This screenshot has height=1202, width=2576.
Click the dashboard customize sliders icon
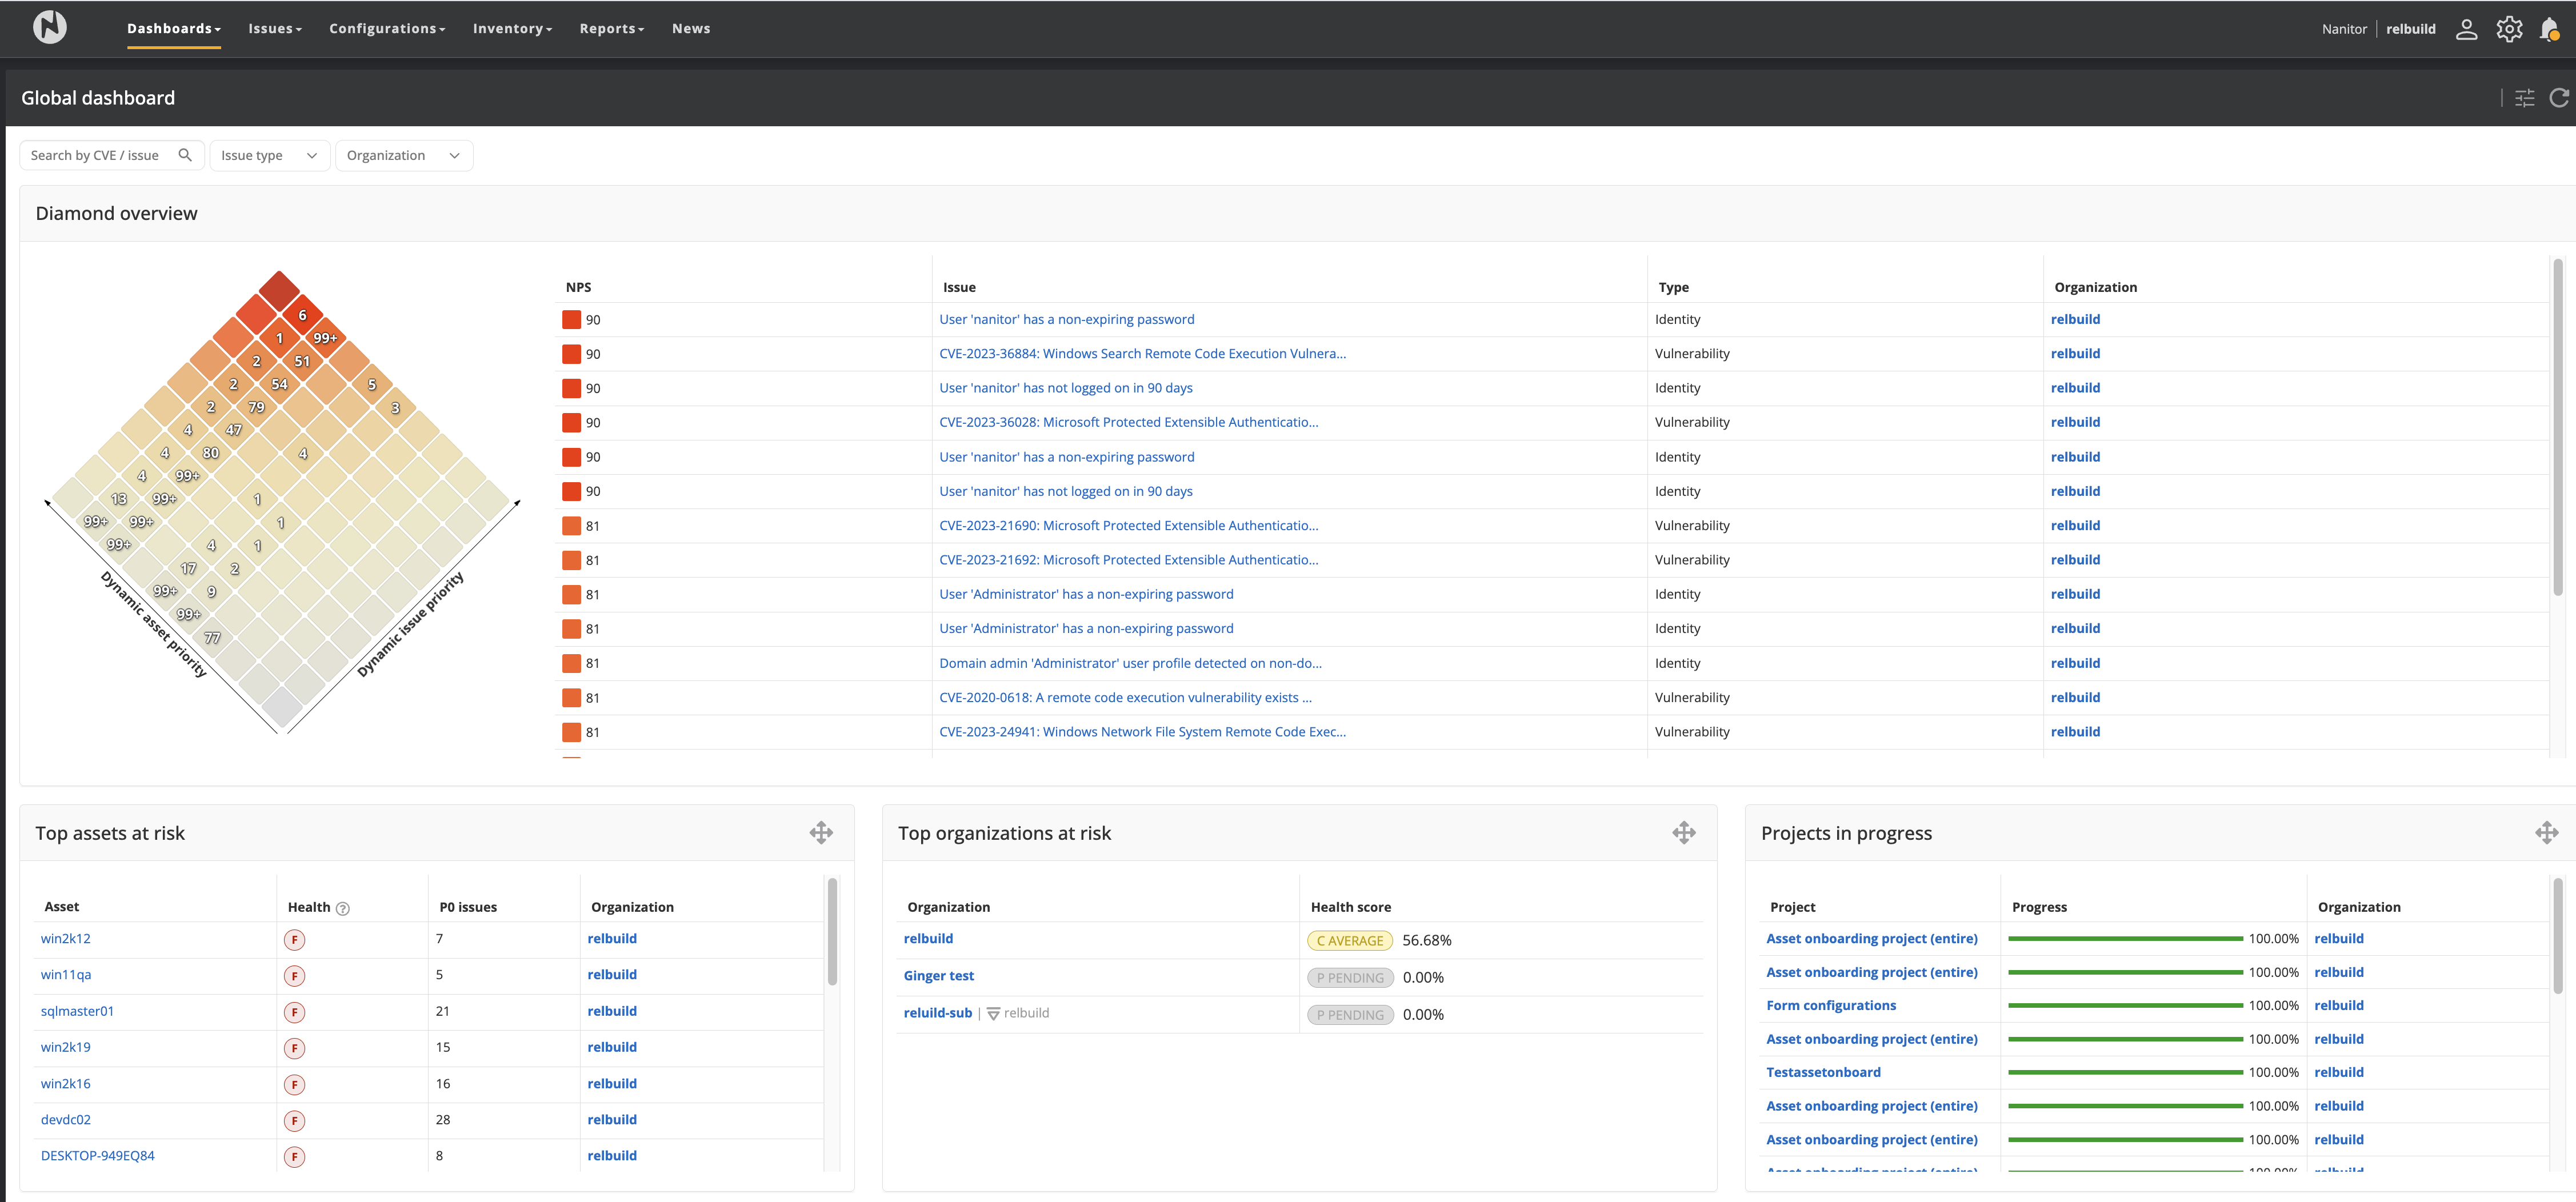[2524, 98]
